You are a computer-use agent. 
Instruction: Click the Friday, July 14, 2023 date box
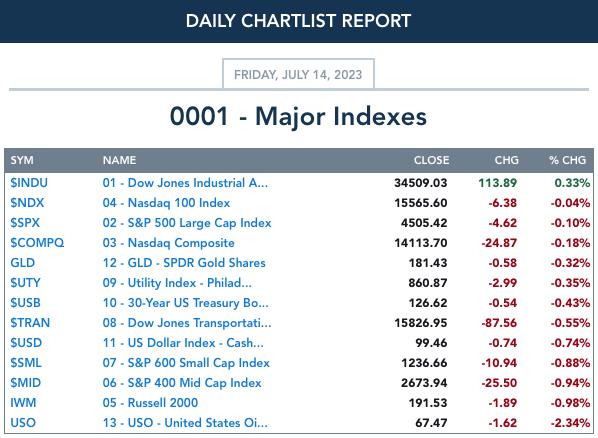click(x=298, y=74)
